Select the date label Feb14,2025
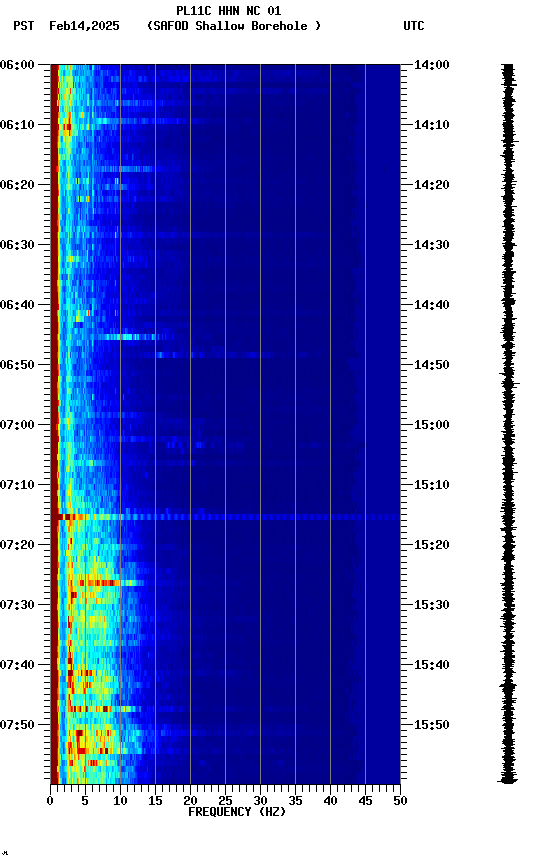This screenshot has width=552, height=864. click(84, 26)
